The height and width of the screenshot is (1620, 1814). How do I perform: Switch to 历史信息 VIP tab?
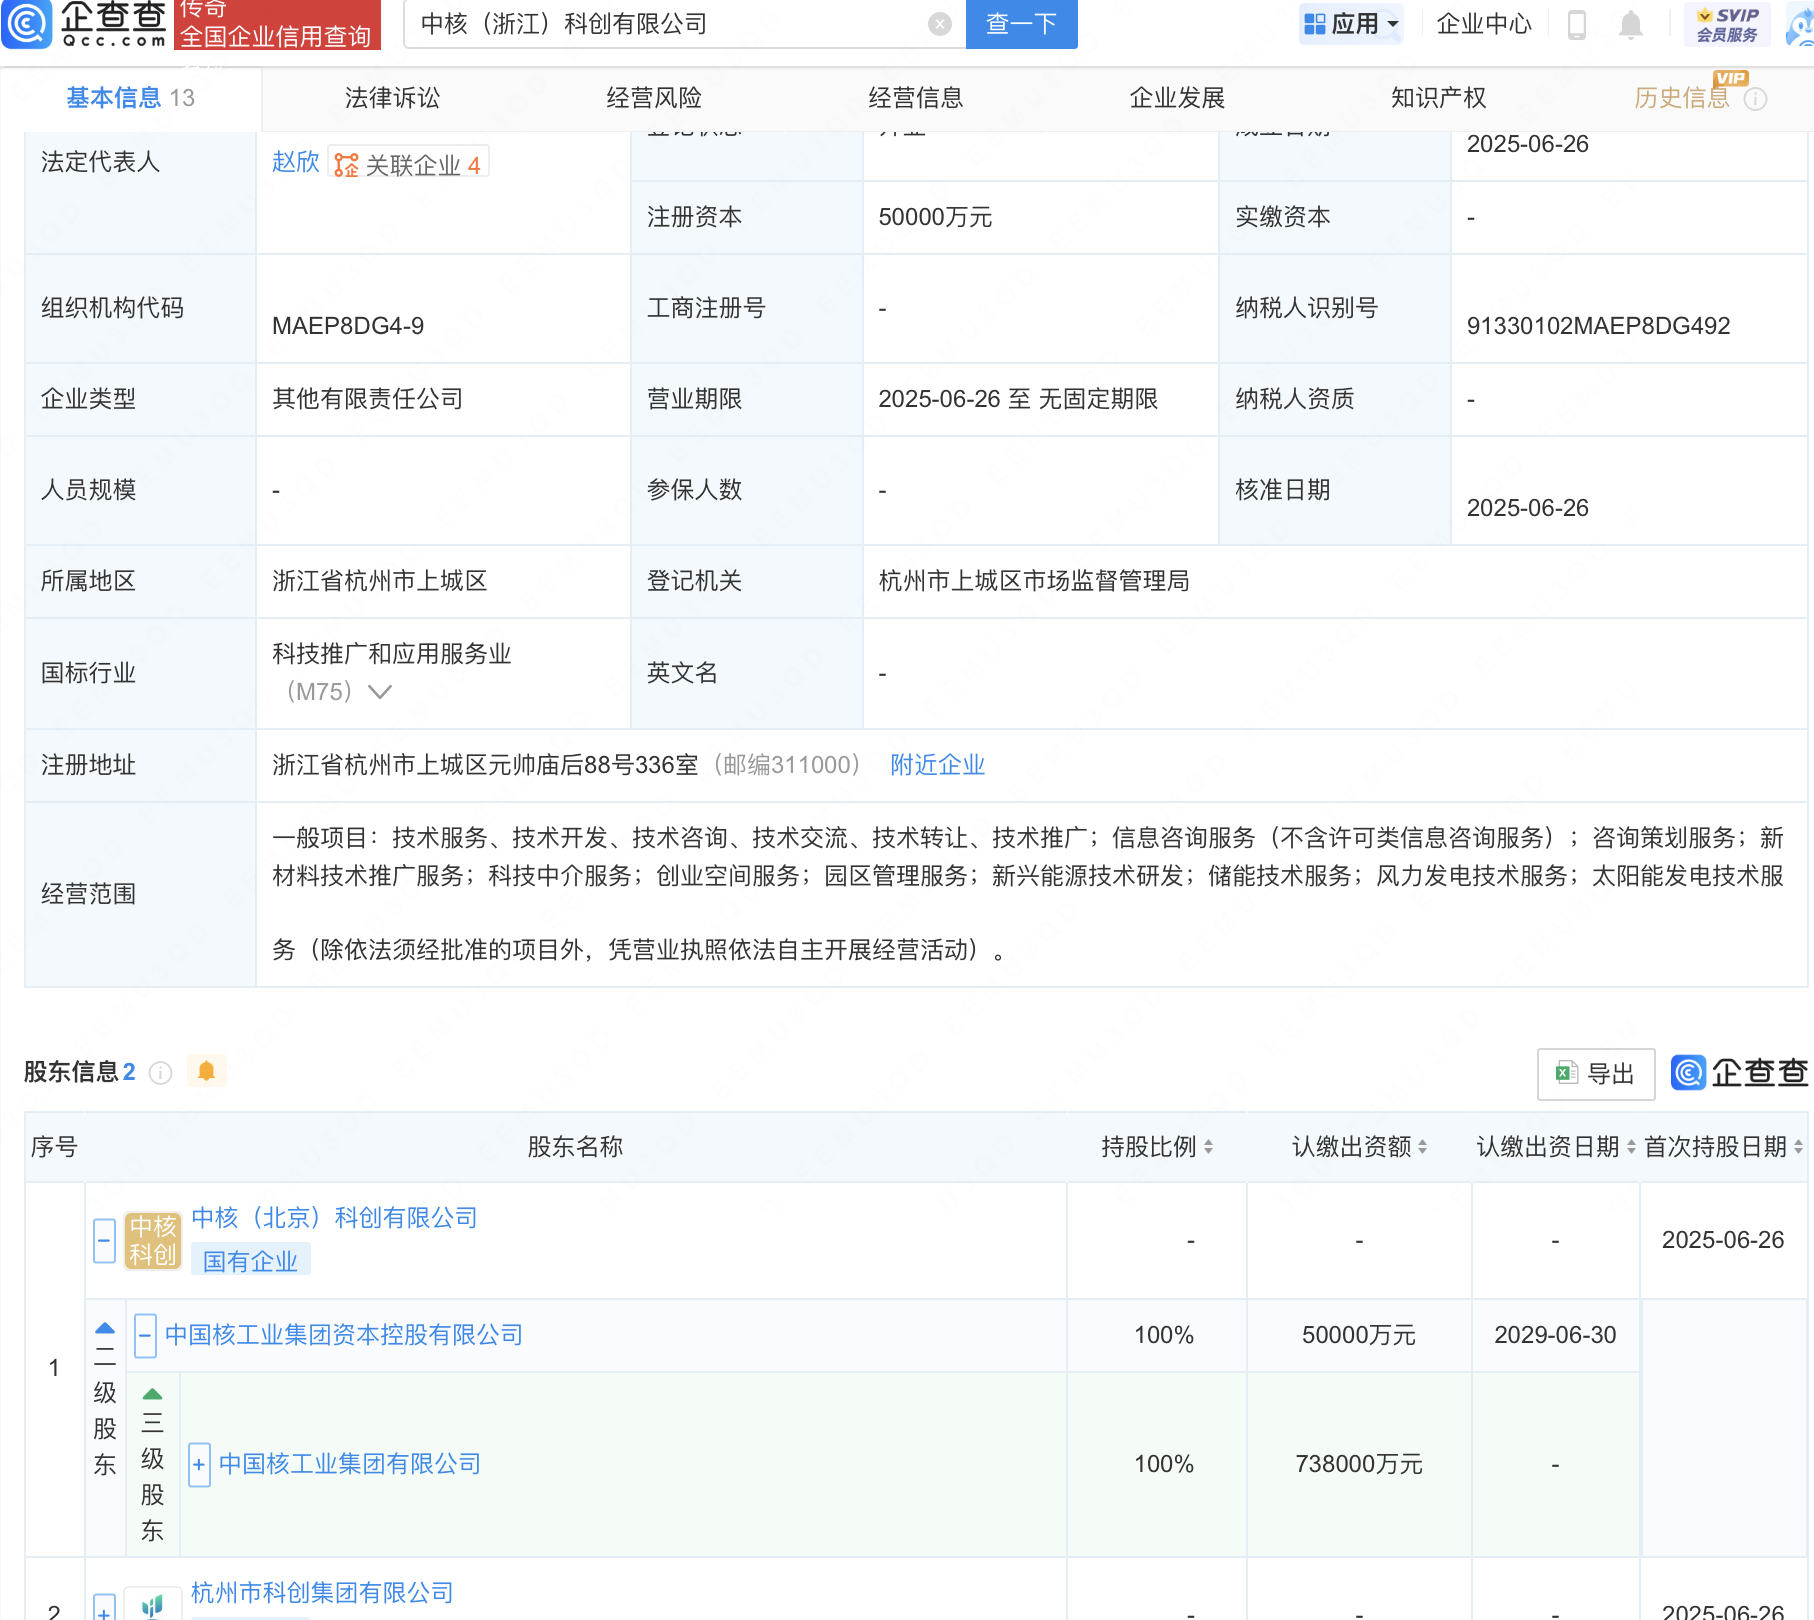click(1682, 98)
